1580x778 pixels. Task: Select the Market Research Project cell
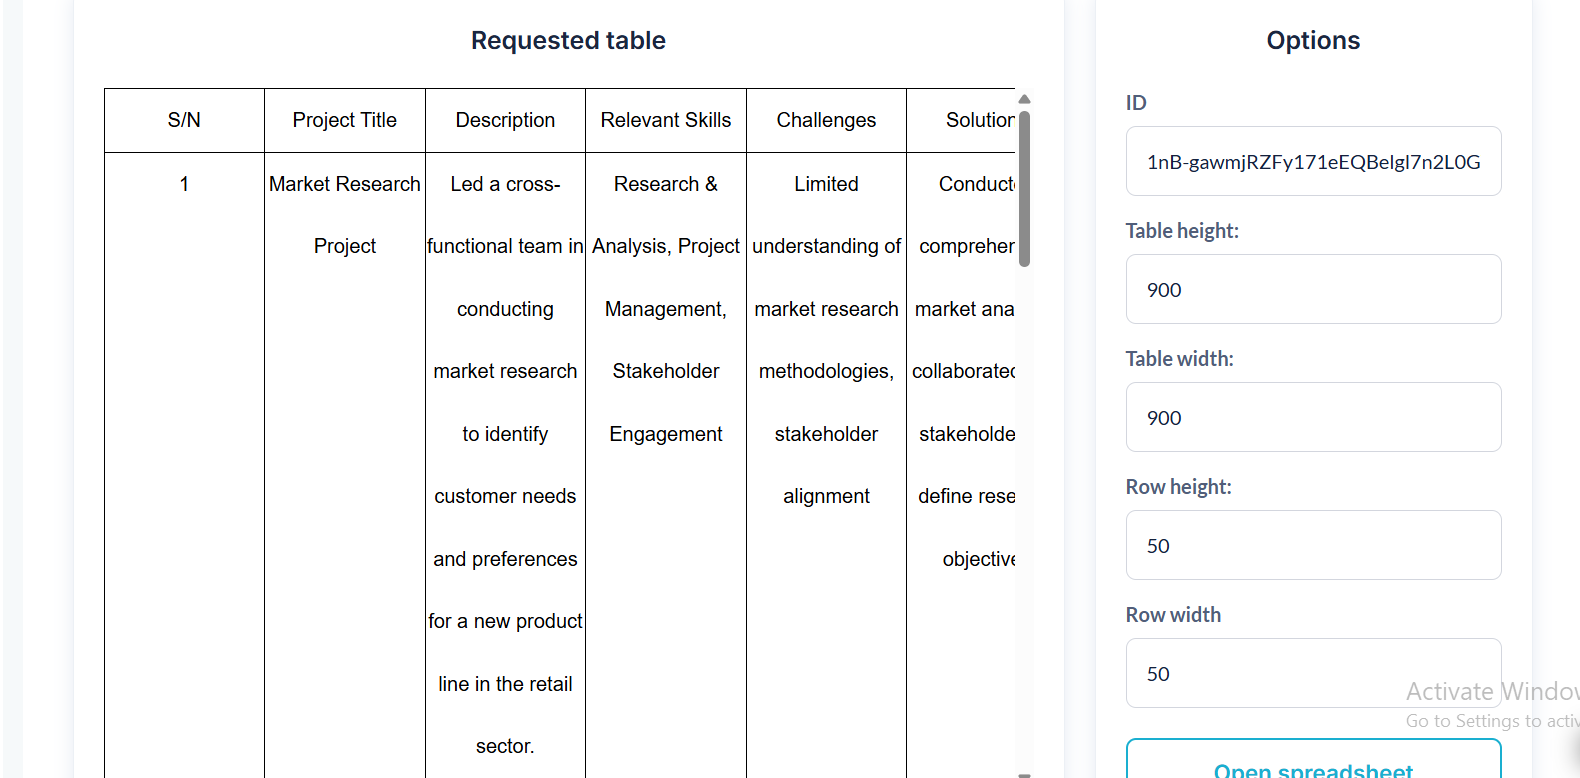click(x=345, y=215)
